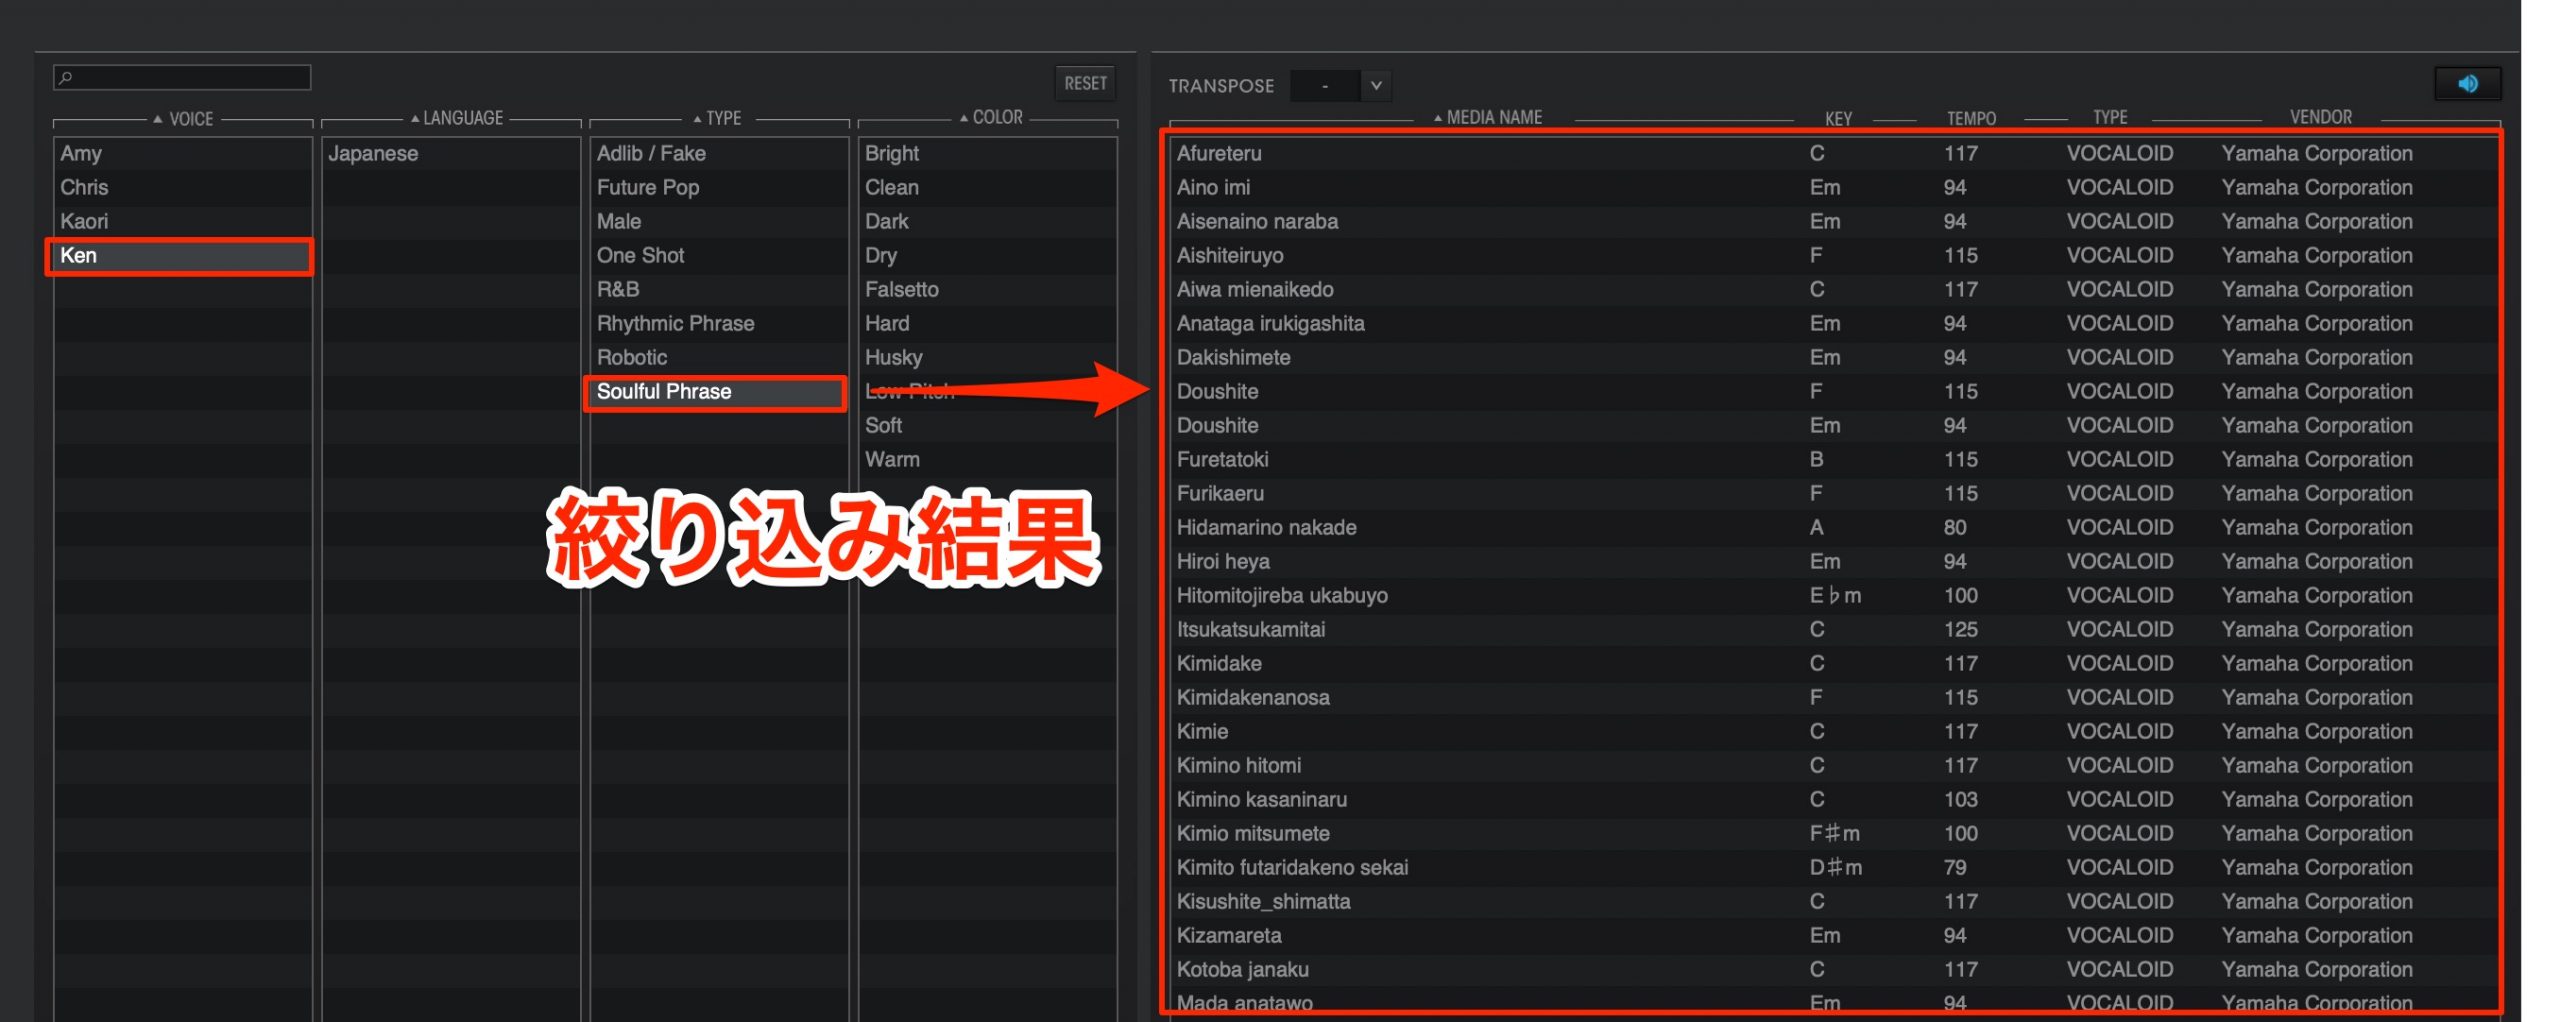Choose the Robotic type filter
Image resolution: width=2560 pixels, height=1022 pixels.
point(719,357)
